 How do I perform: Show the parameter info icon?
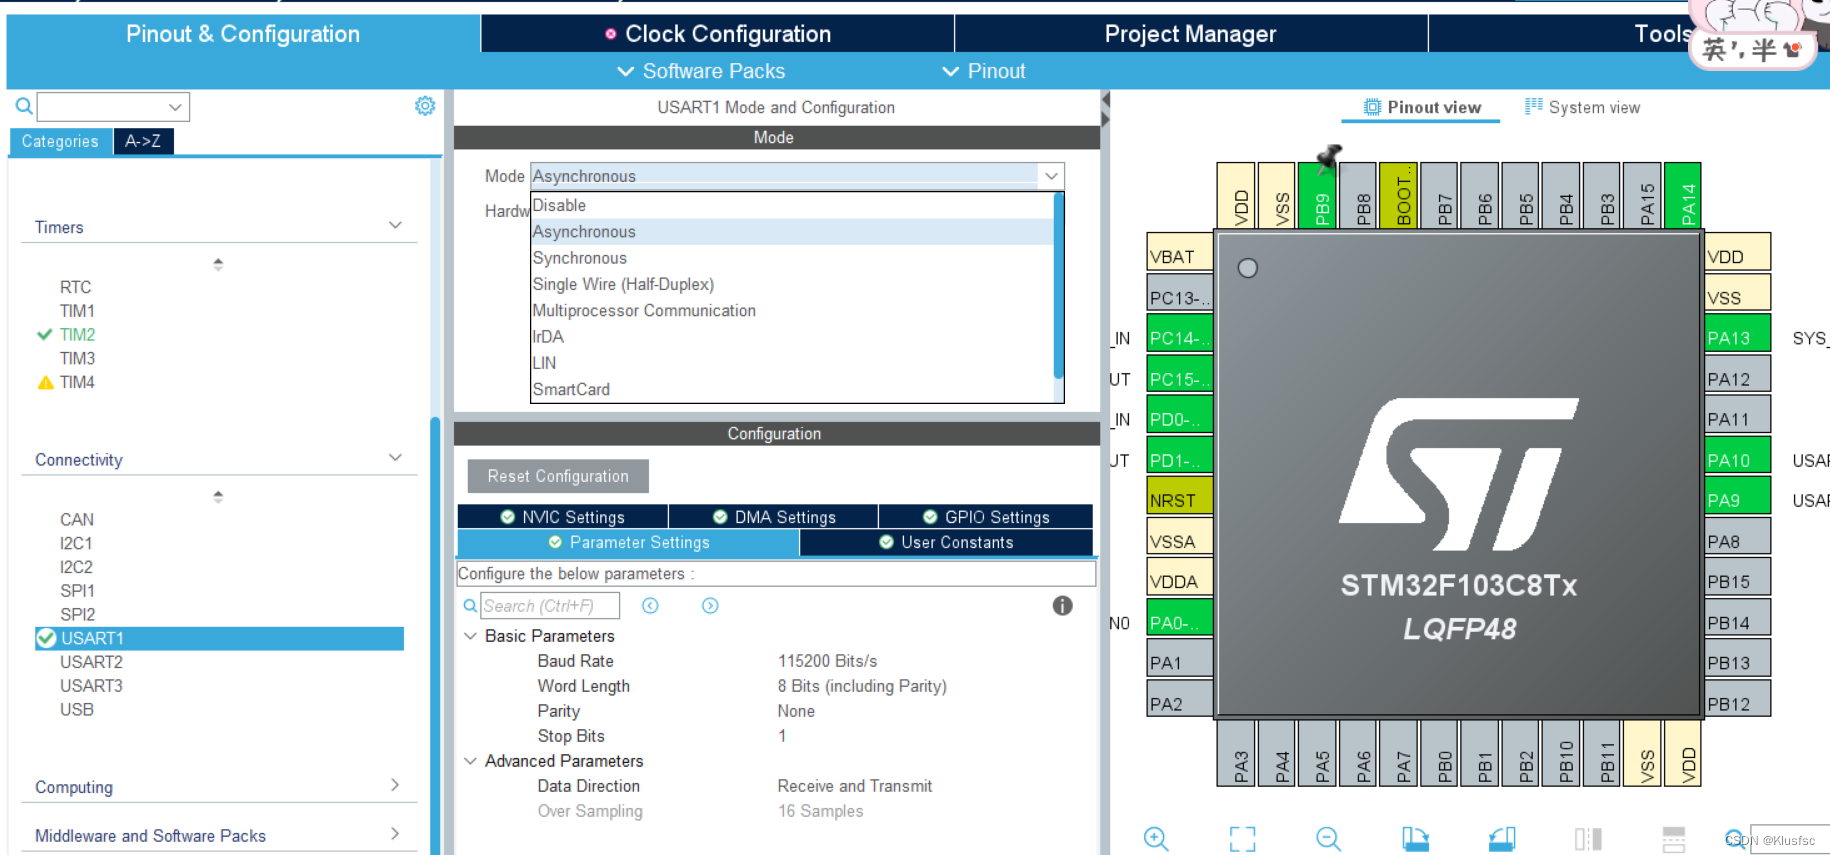pos(1063,606)
